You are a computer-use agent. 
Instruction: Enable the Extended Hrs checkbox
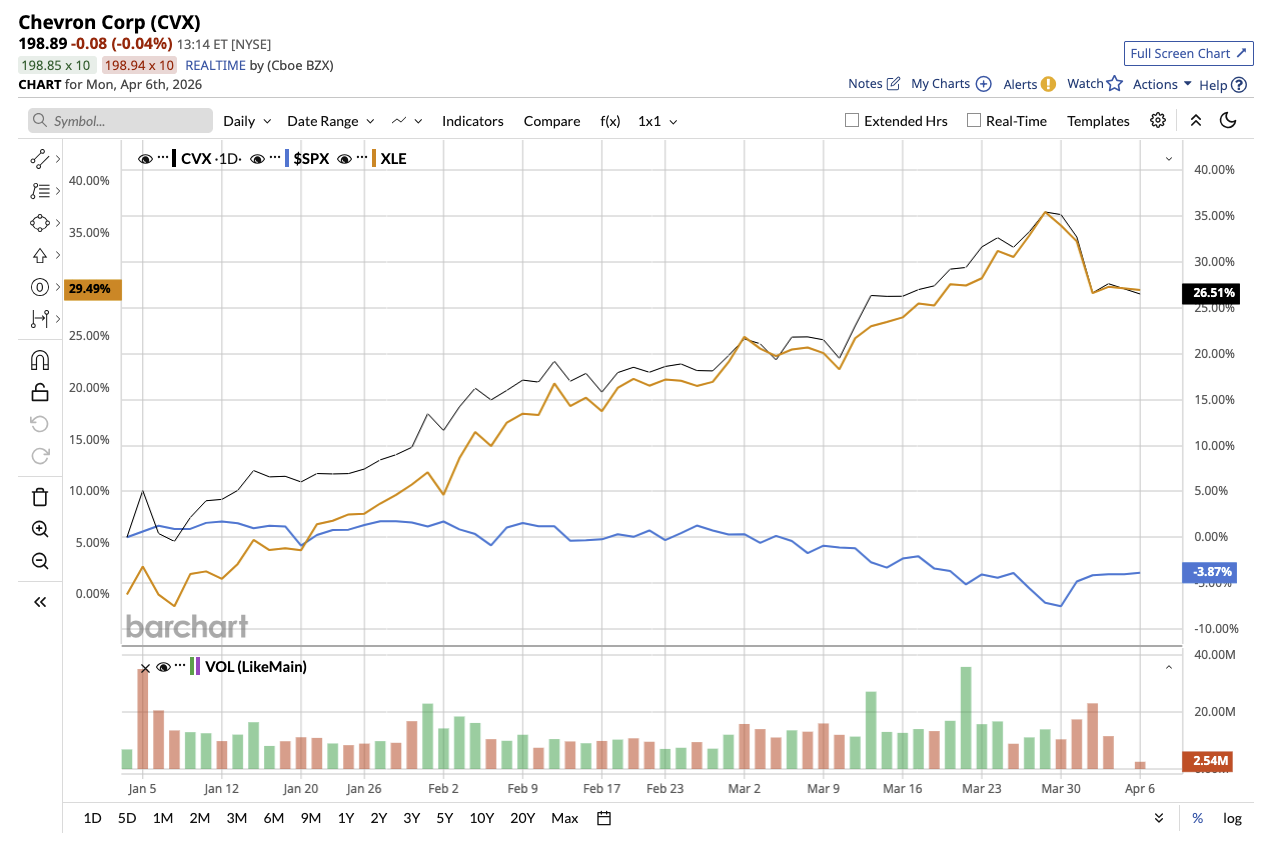coord(852,121)
